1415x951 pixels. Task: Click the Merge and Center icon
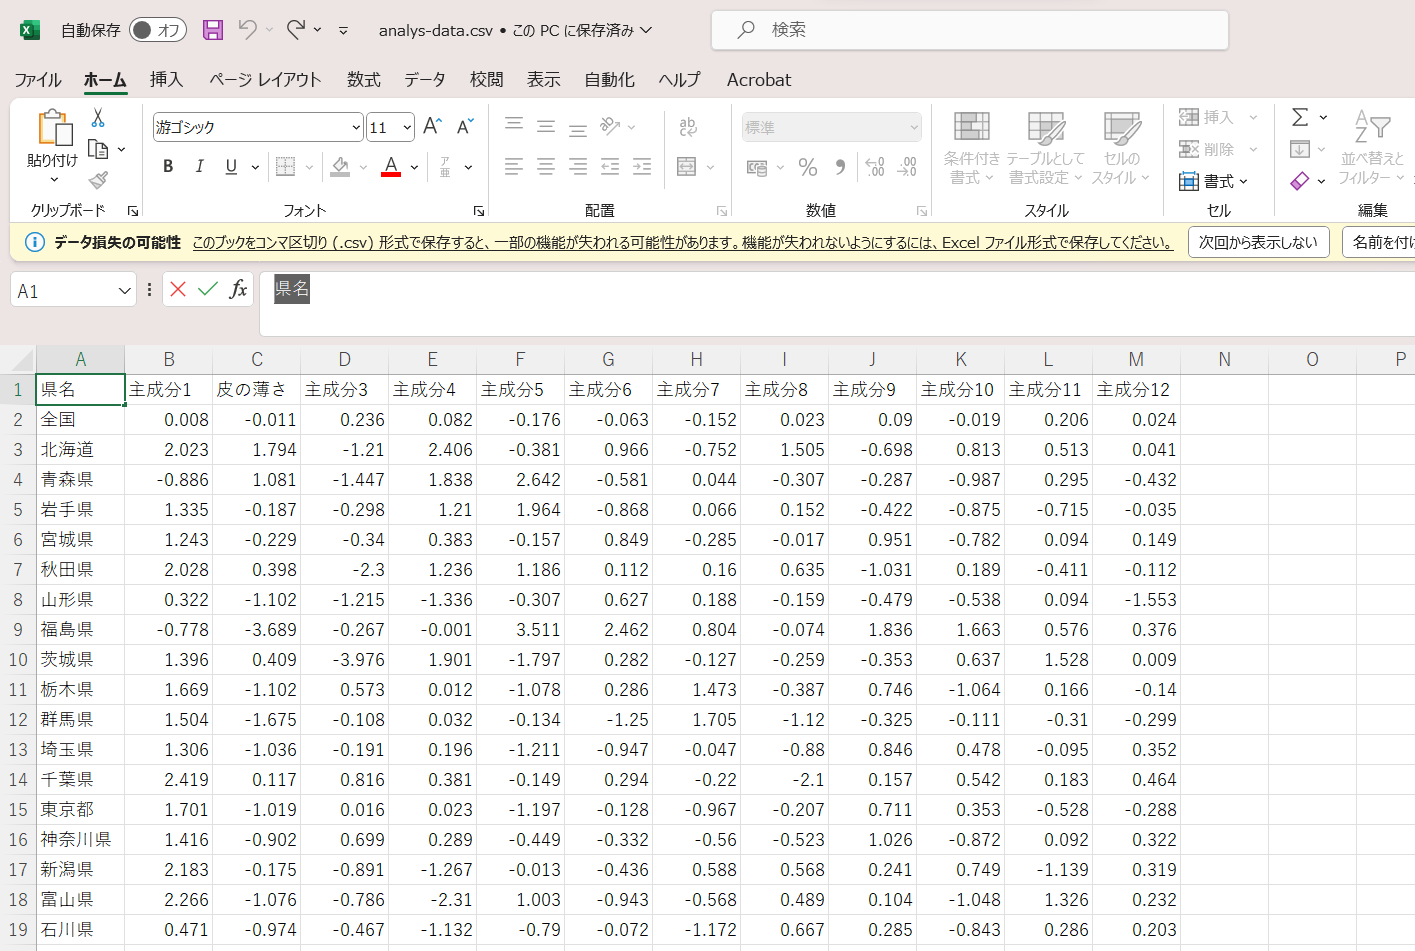687,166
